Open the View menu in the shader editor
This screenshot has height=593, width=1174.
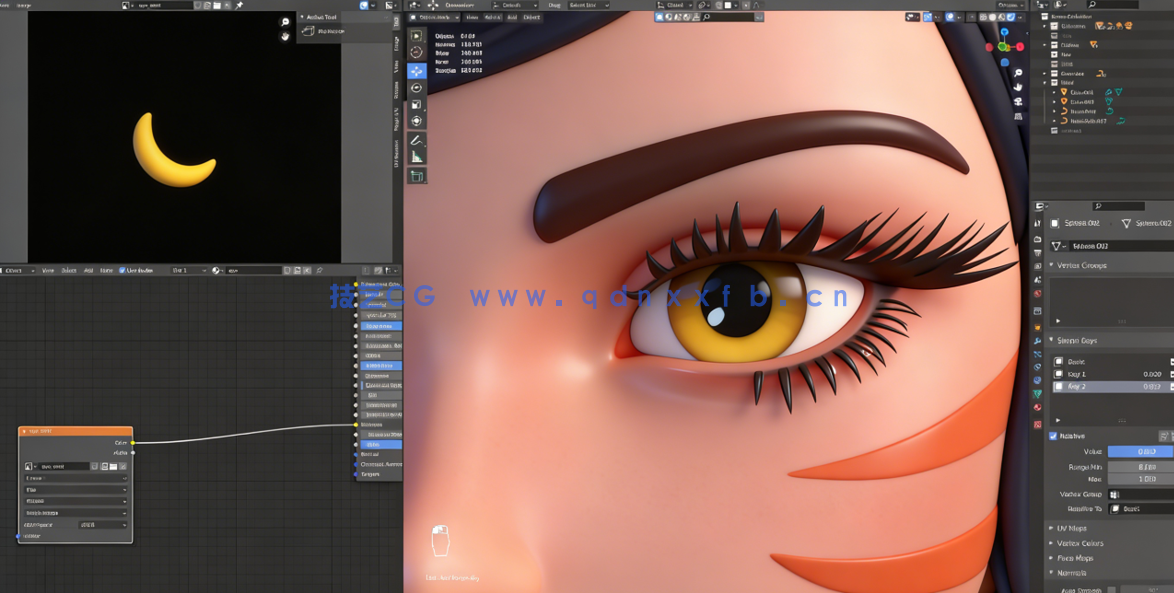48,270
